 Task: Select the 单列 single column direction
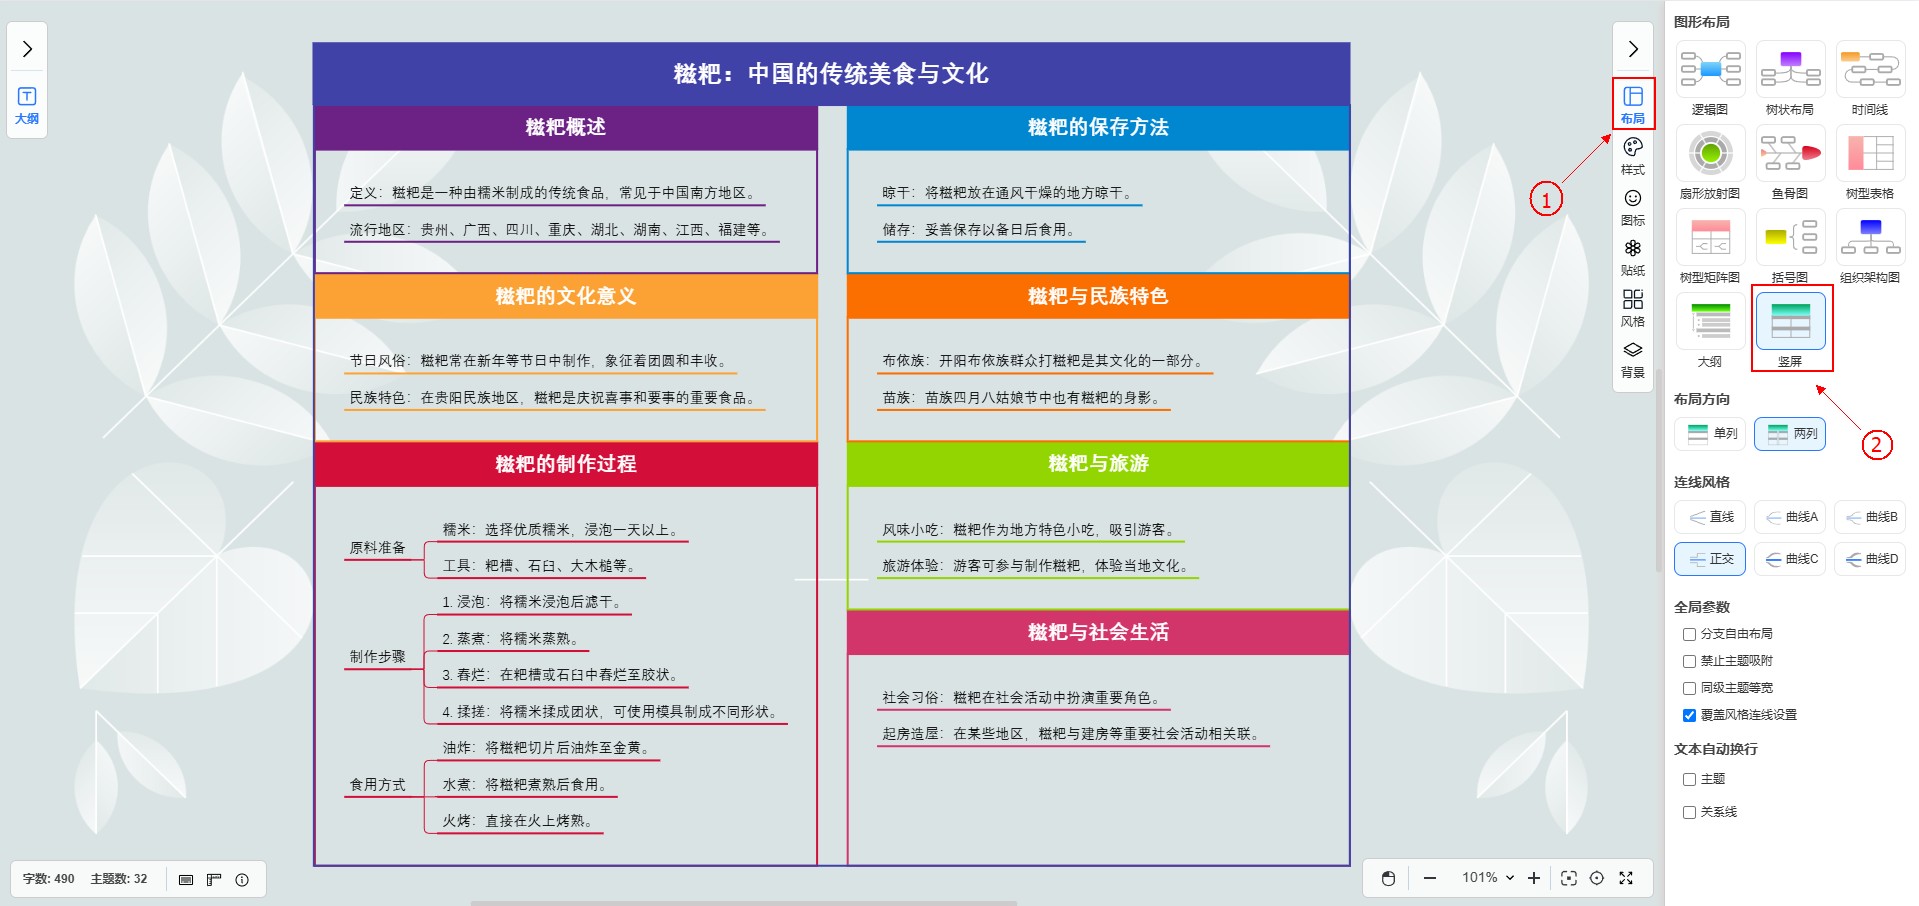click(1711, 434)
